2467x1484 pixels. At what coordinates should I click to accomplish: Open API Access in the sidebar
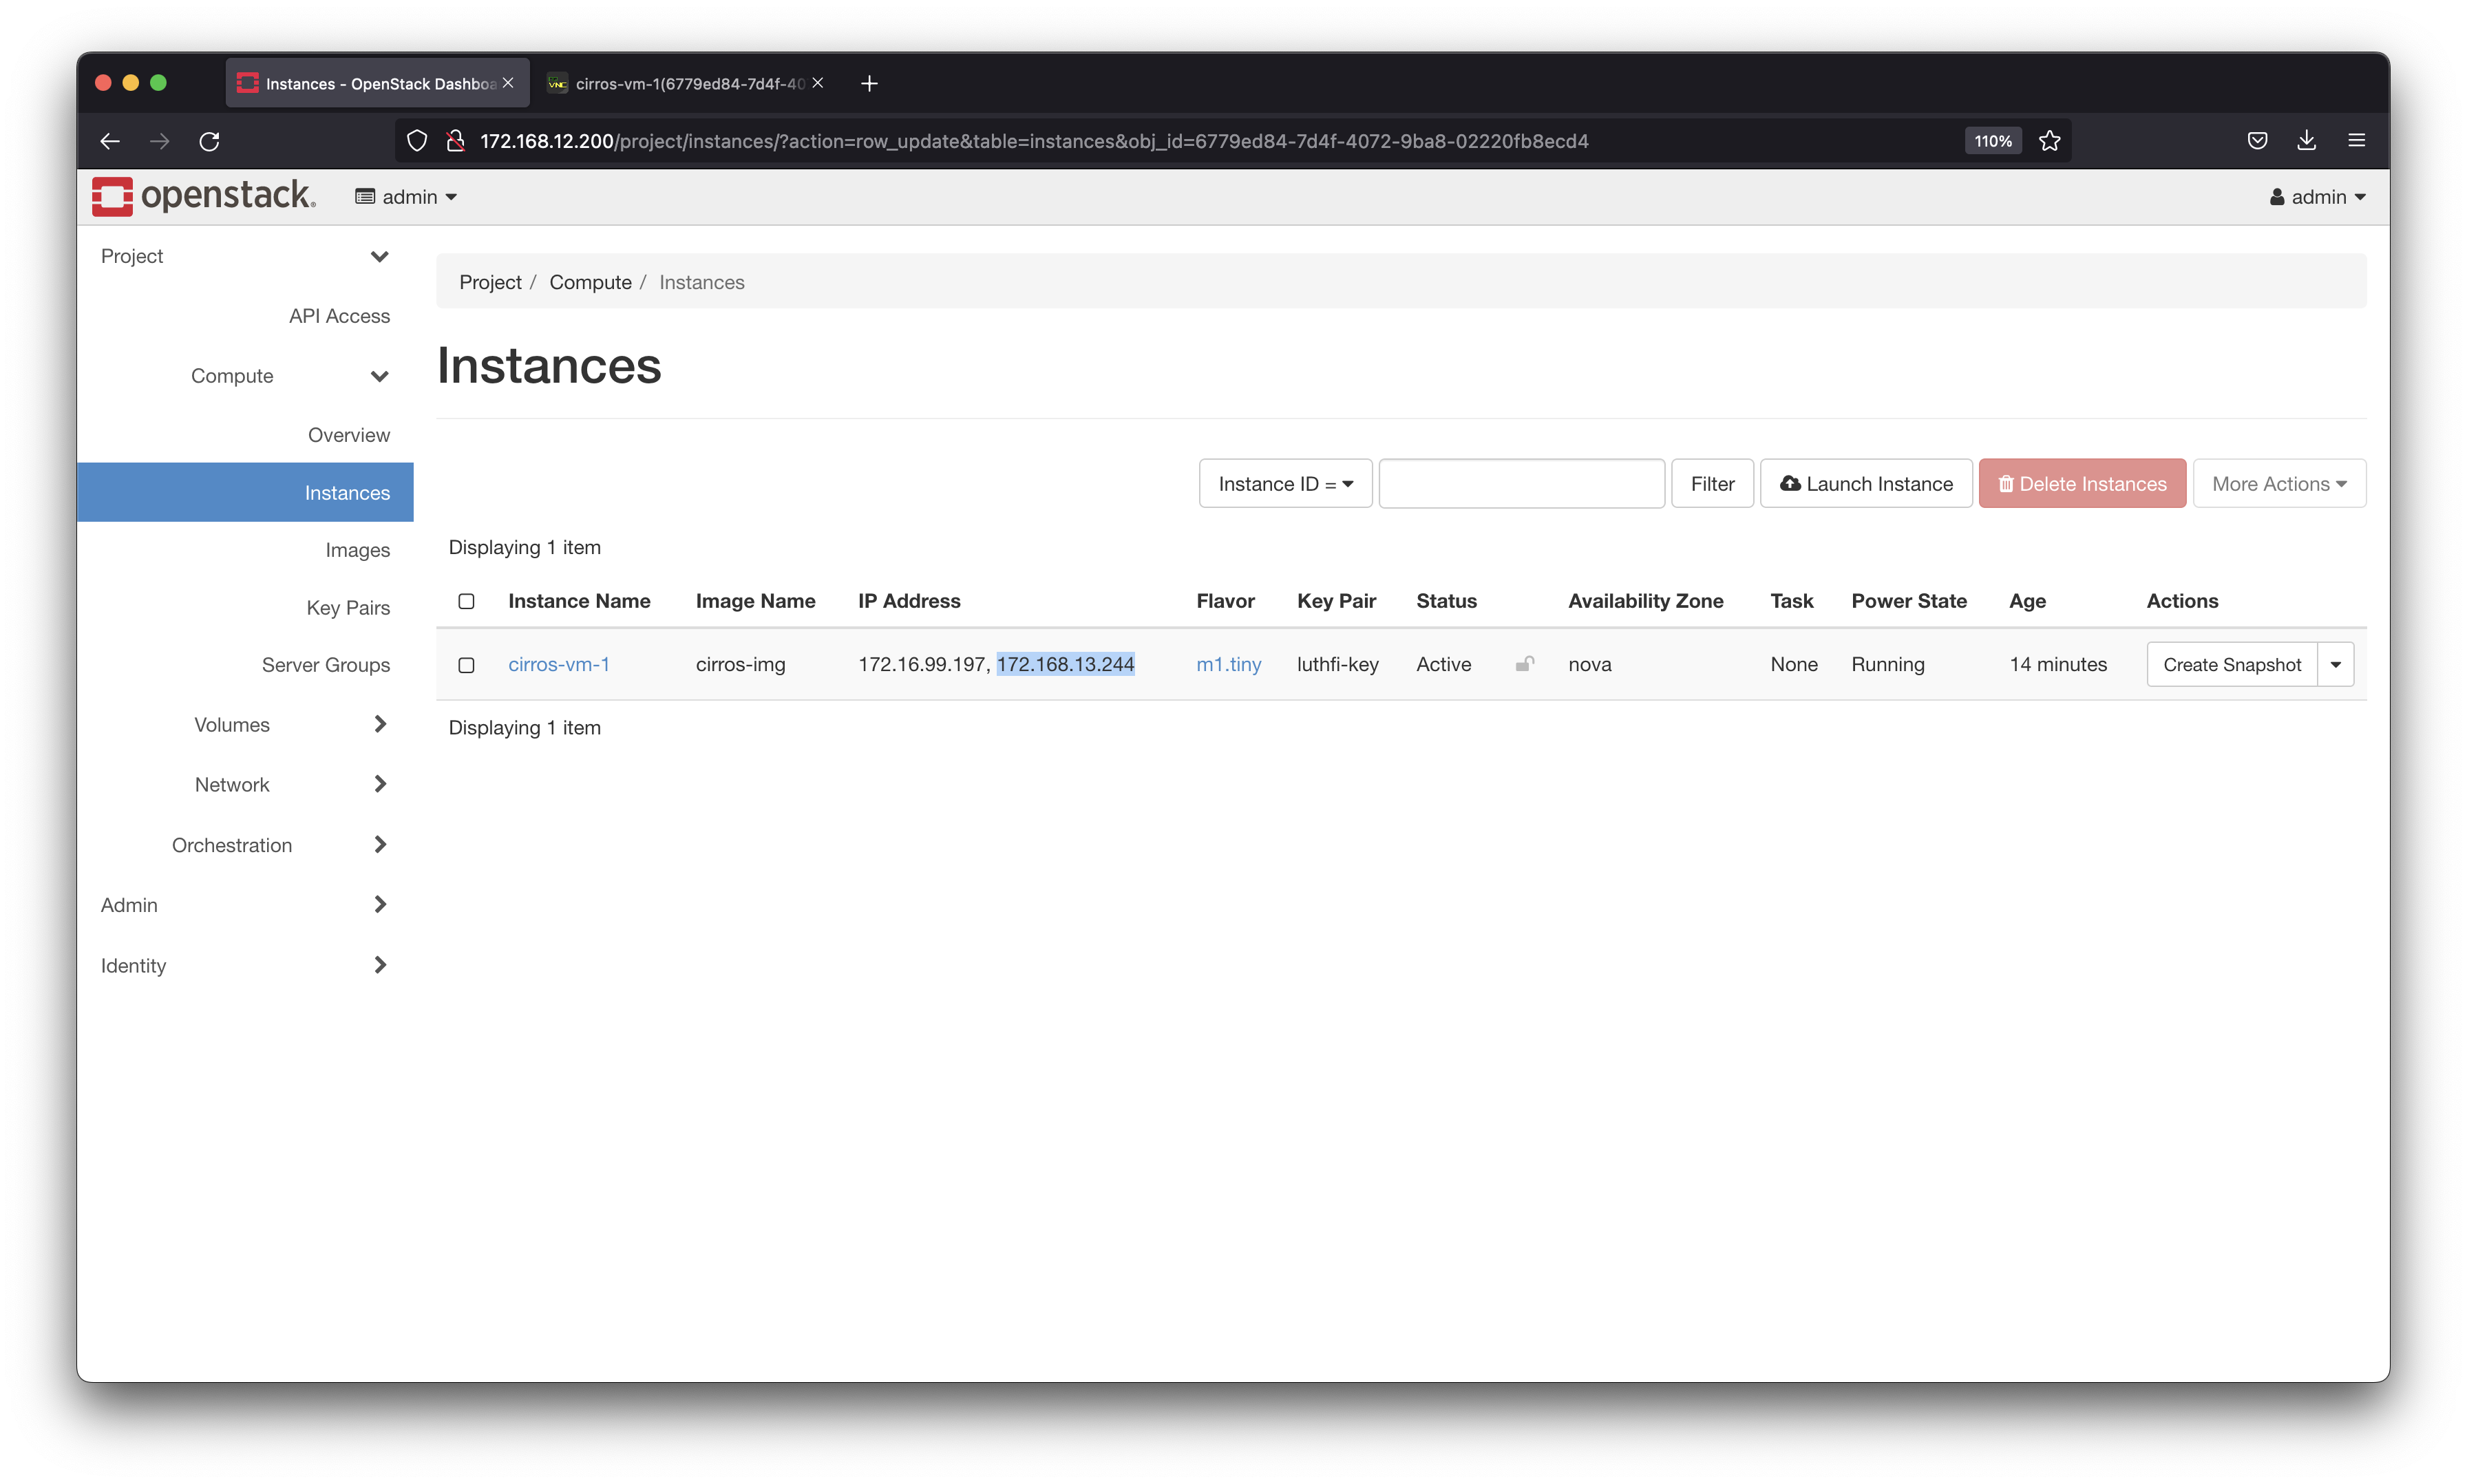[339, 316]
